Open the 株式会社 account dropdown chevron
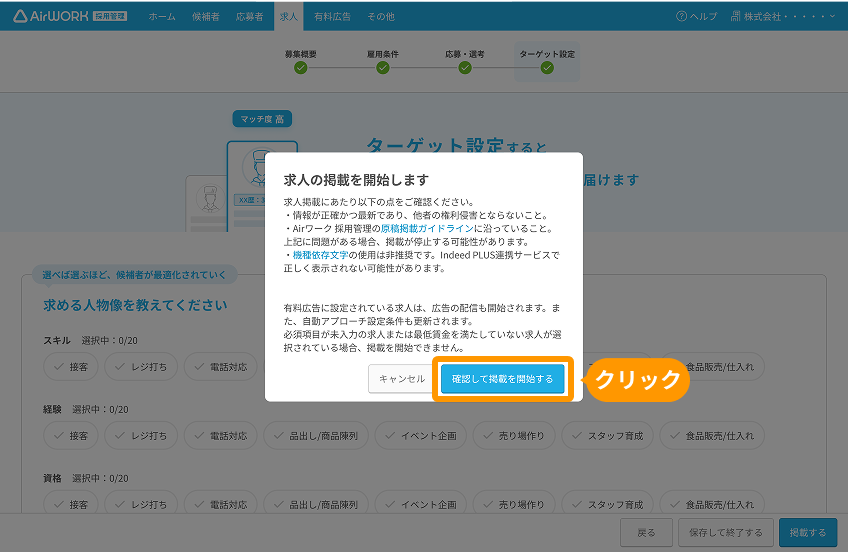The image size is (848, 552). click(832, 16)
